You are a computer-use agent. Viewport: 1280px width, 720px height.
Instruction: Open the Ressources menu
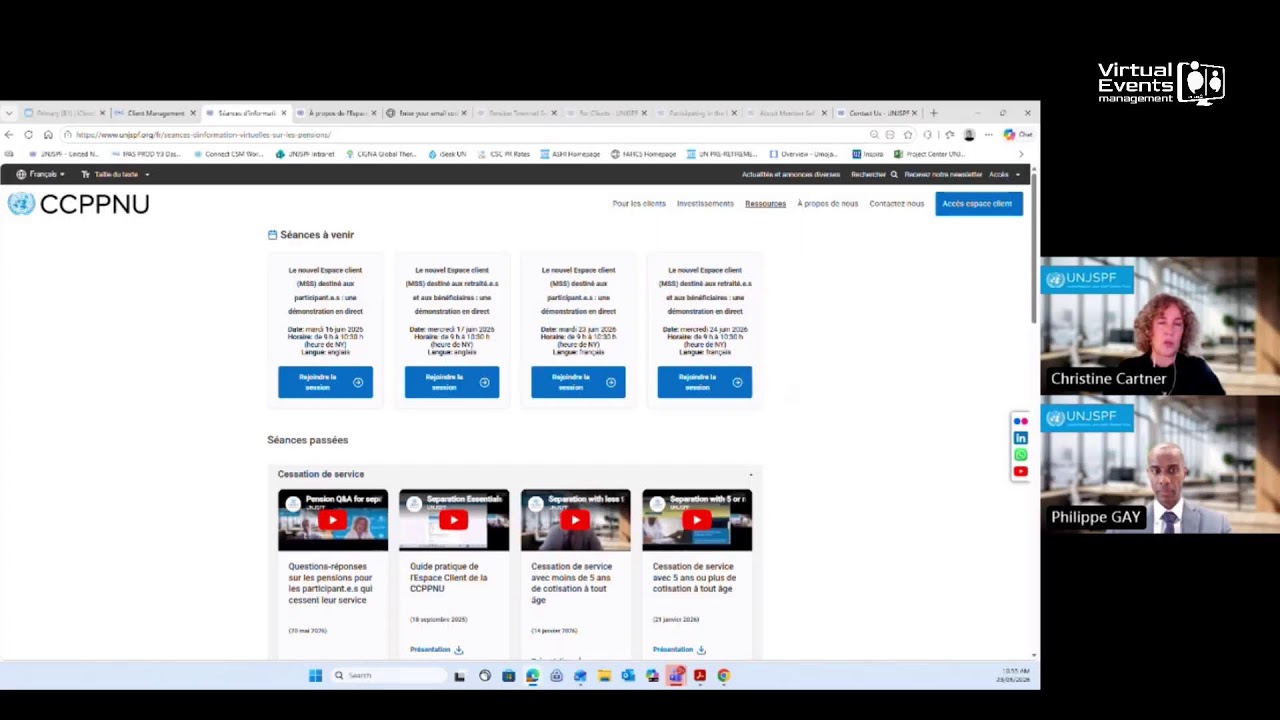[765, 204]
